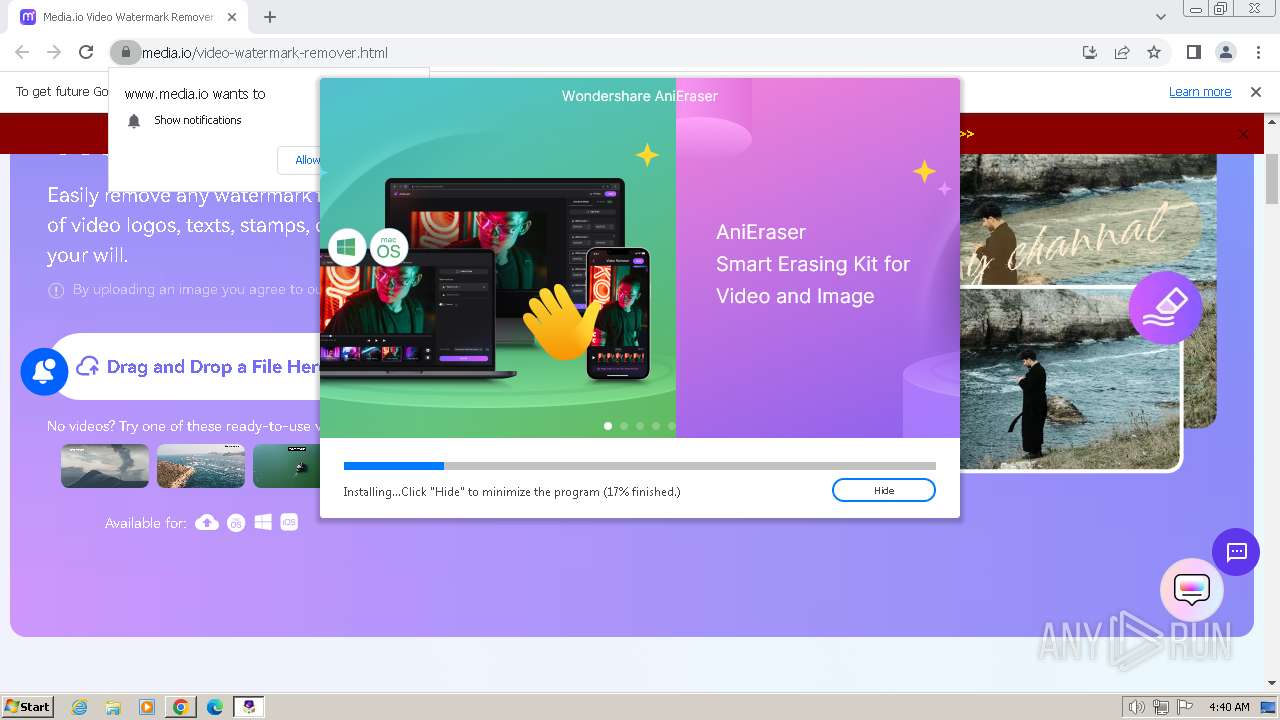Click the share page icon

click(x=1122, y=52)
